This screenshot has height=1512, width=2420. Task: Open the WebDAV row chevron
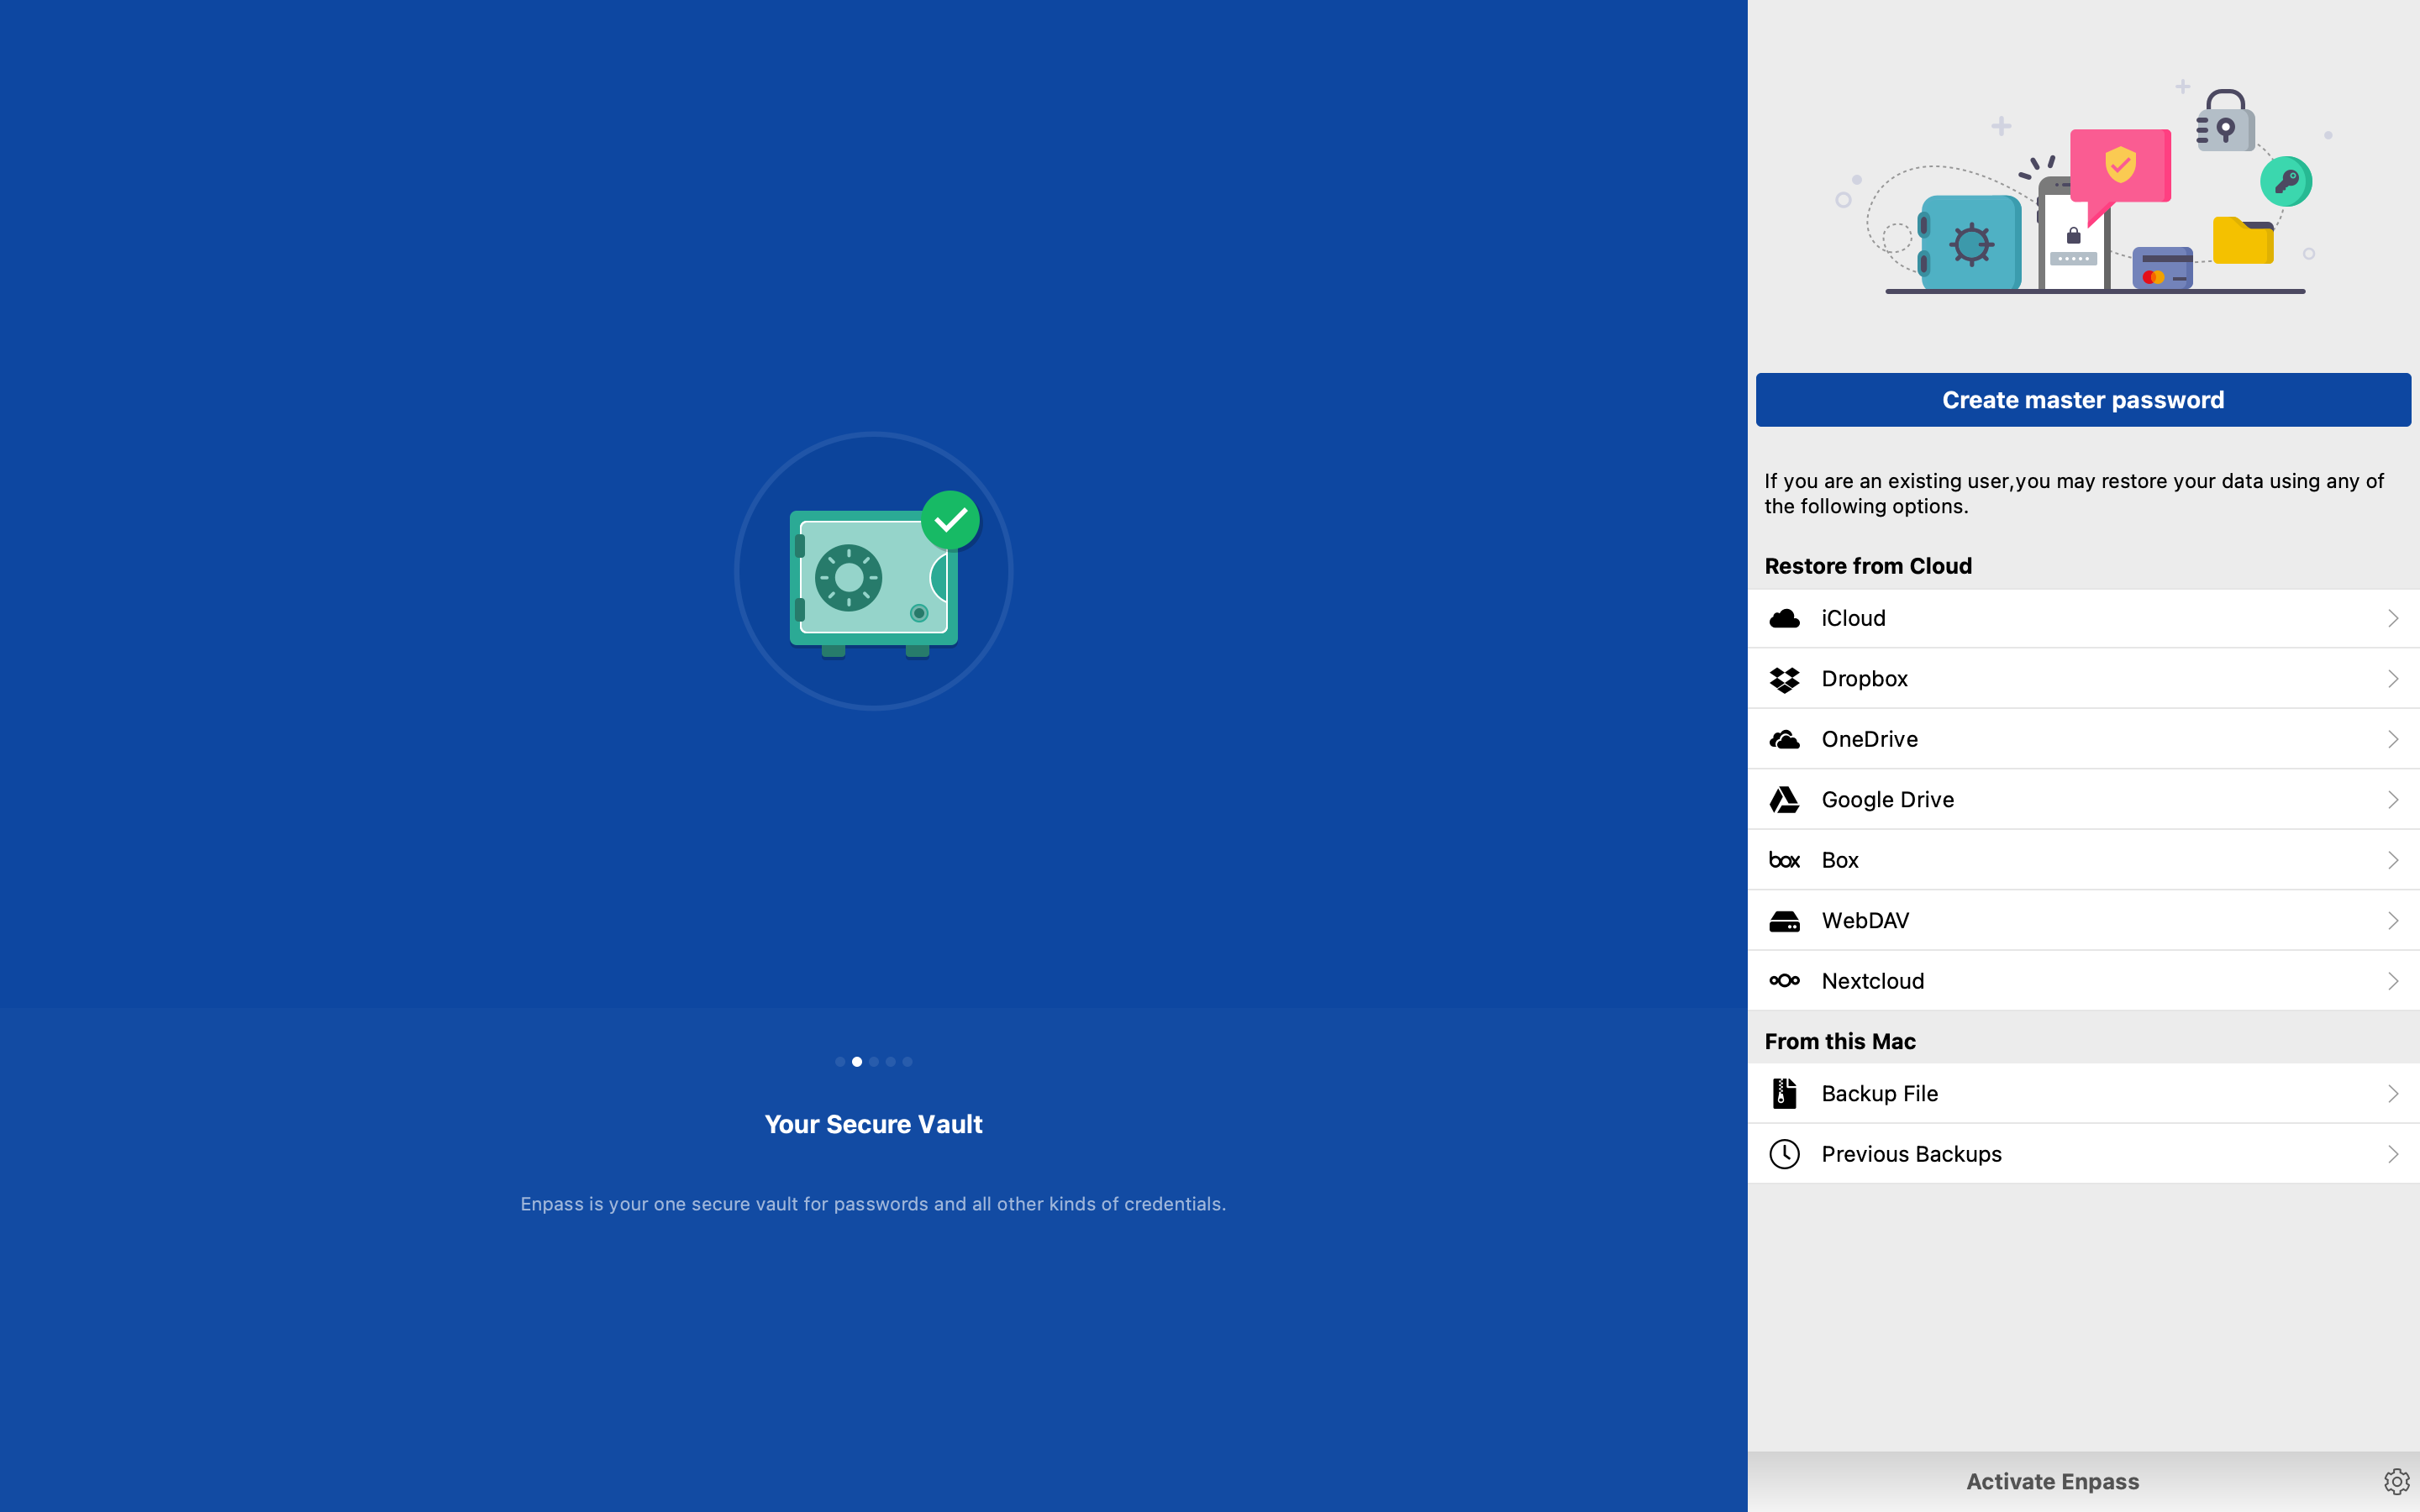[x=2393, y=921]
